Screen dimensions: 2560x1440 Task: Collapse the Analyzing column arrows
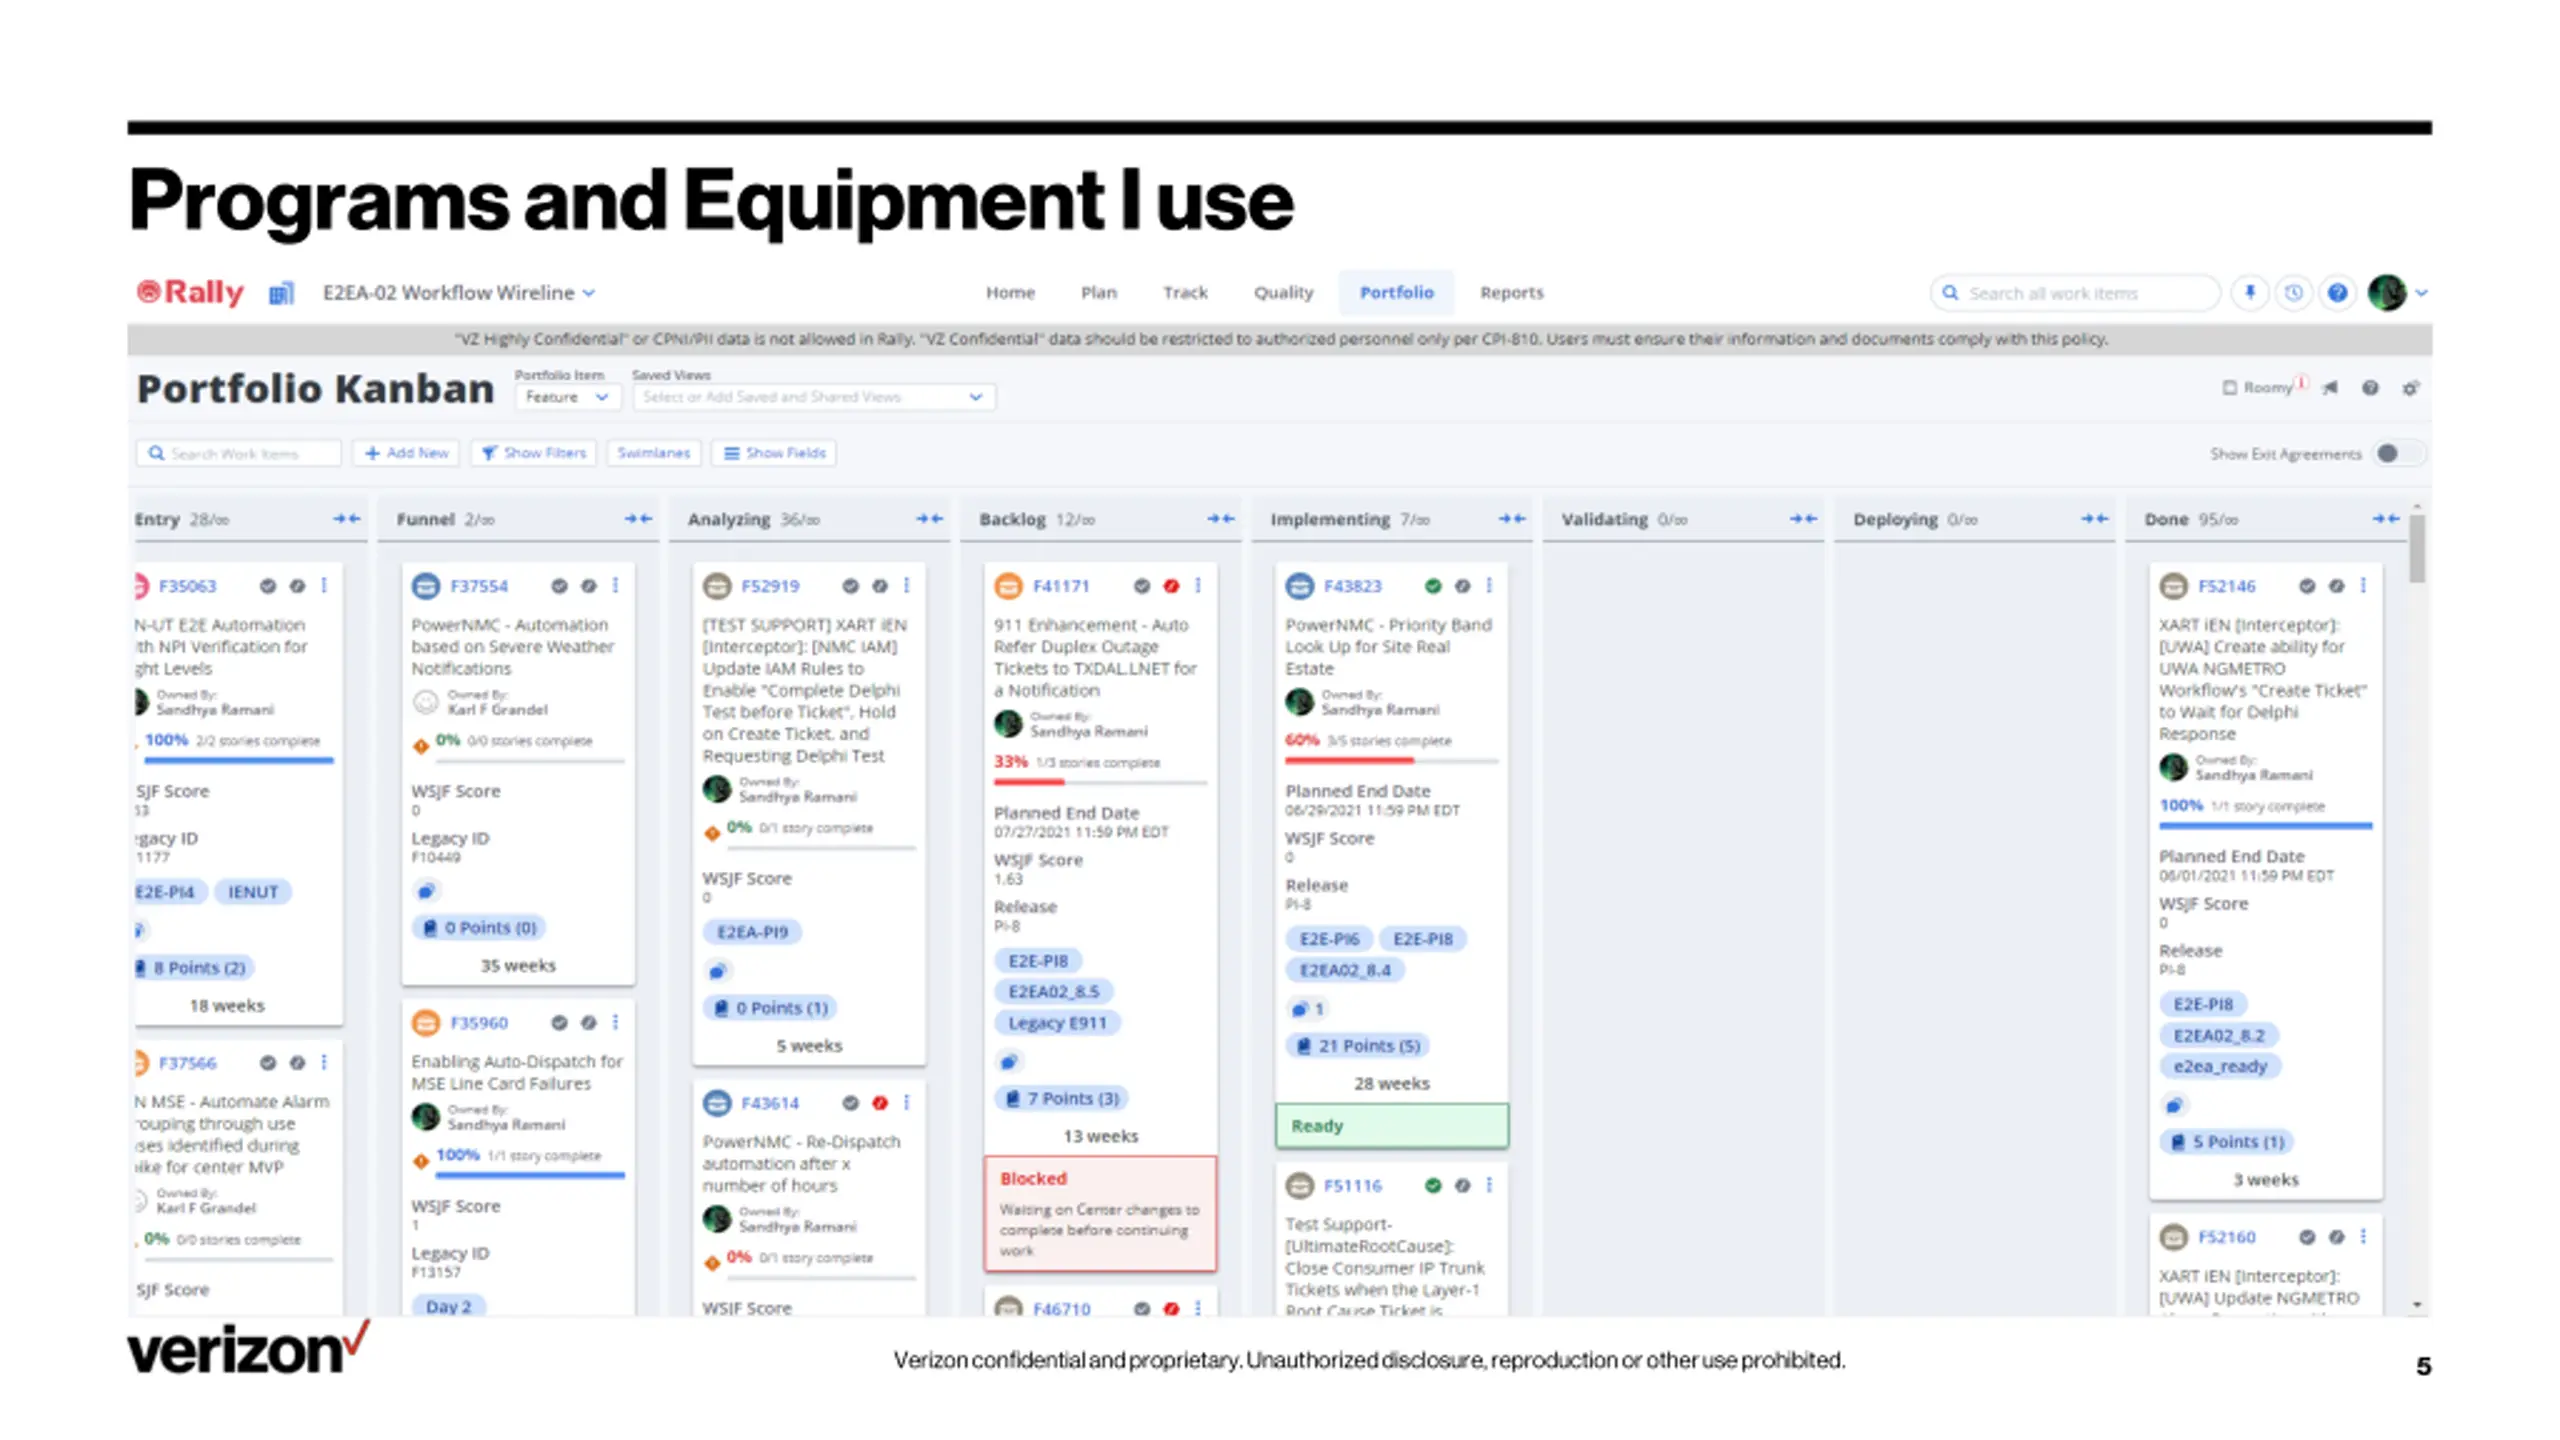pyautogui.click(x=929, y=518)
